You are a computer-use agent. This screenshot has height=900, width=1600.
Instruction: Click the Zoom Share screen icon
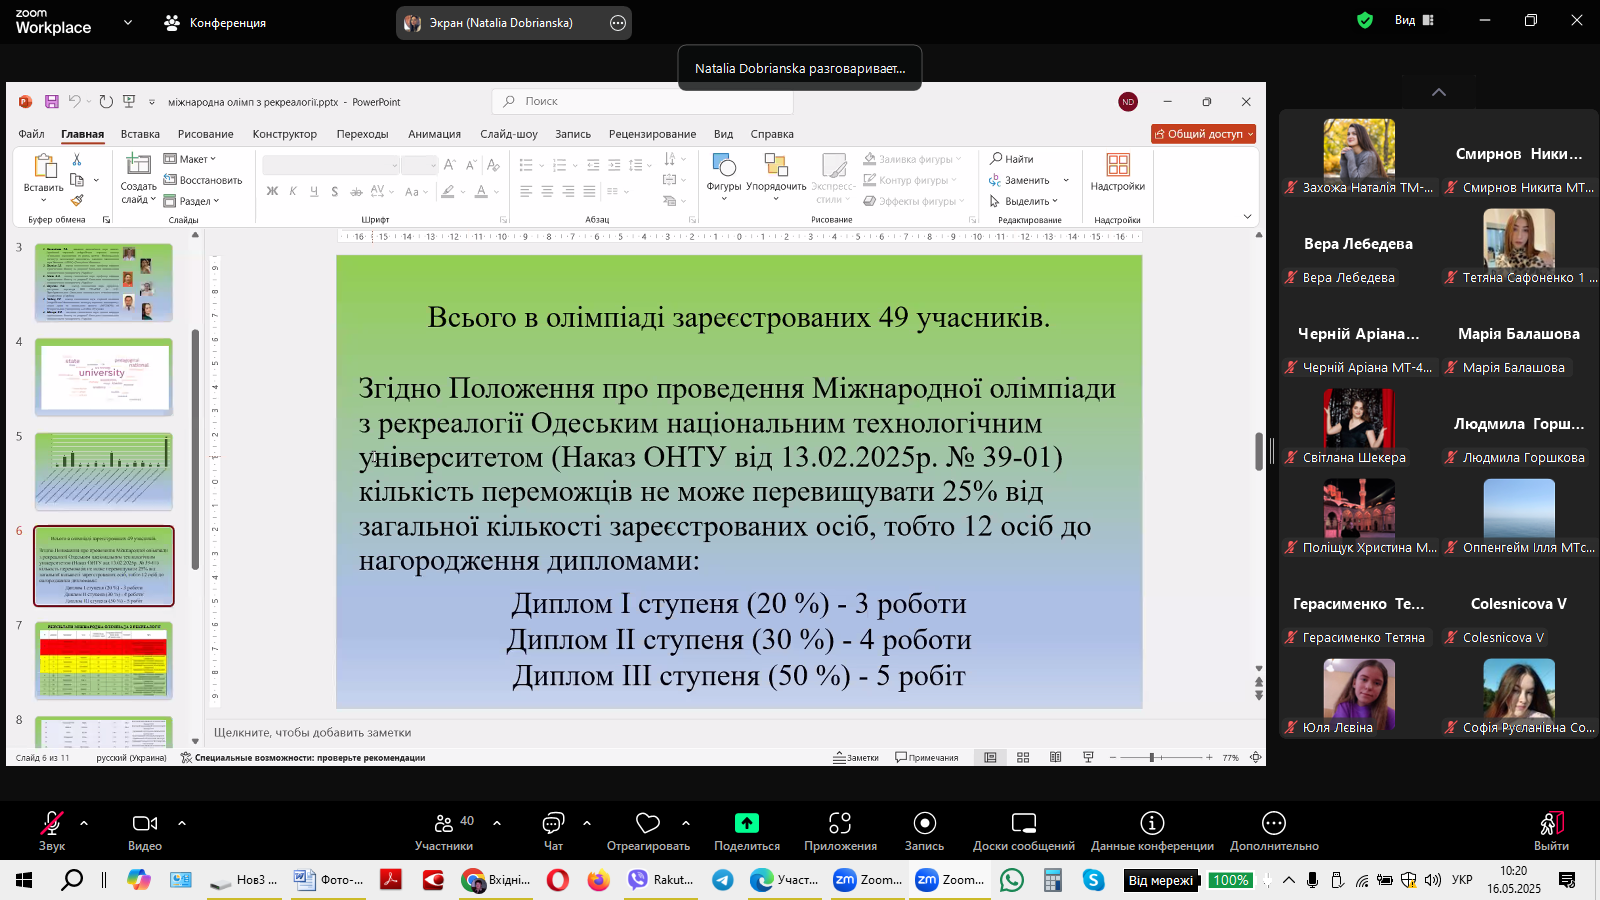[x=746, y=823]
